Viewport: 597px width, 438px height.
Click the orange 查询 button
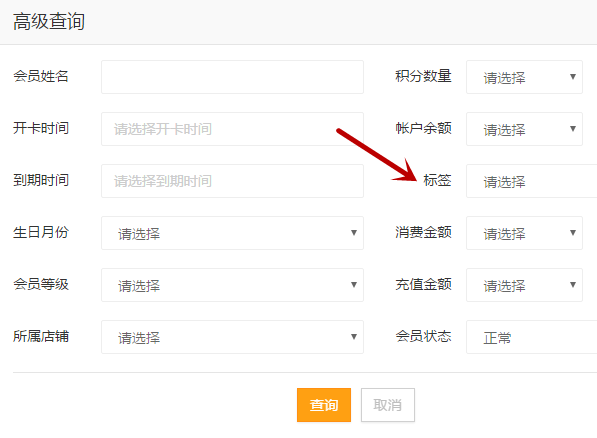[x=324, y=405]
